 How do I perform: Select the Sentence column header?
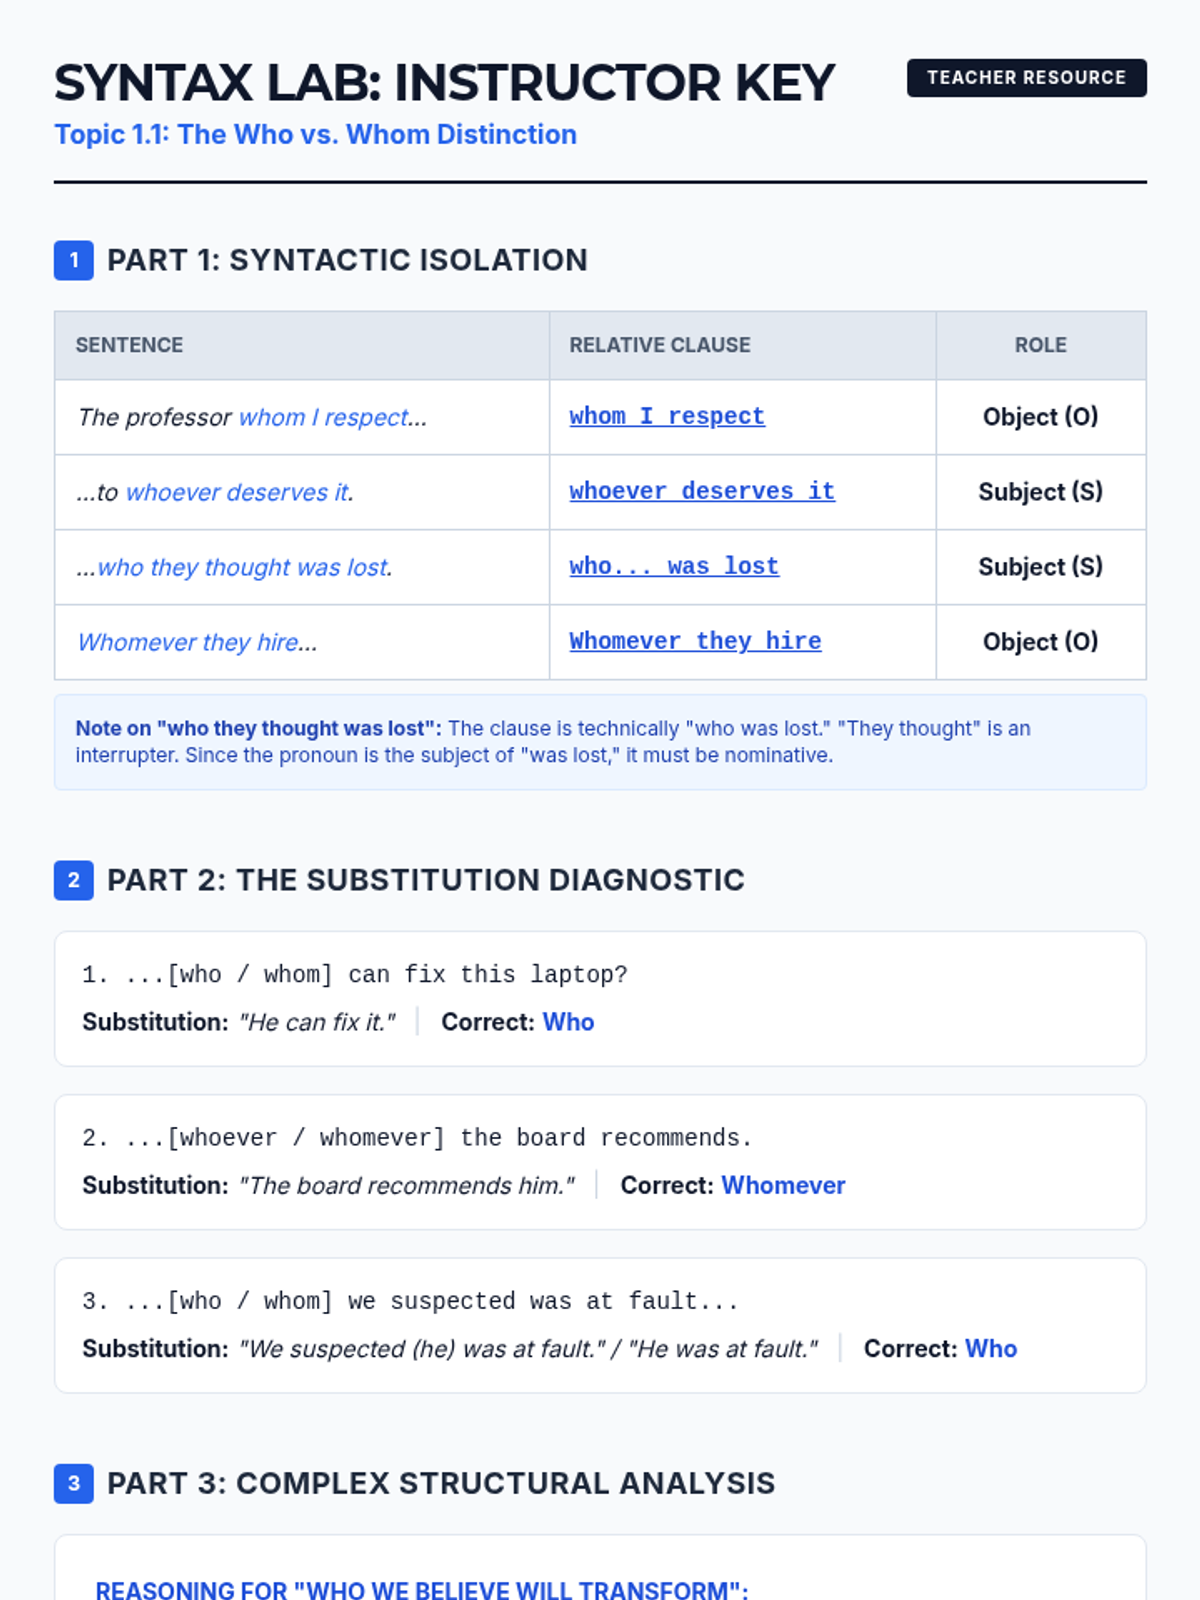click(x=129, y=345)
